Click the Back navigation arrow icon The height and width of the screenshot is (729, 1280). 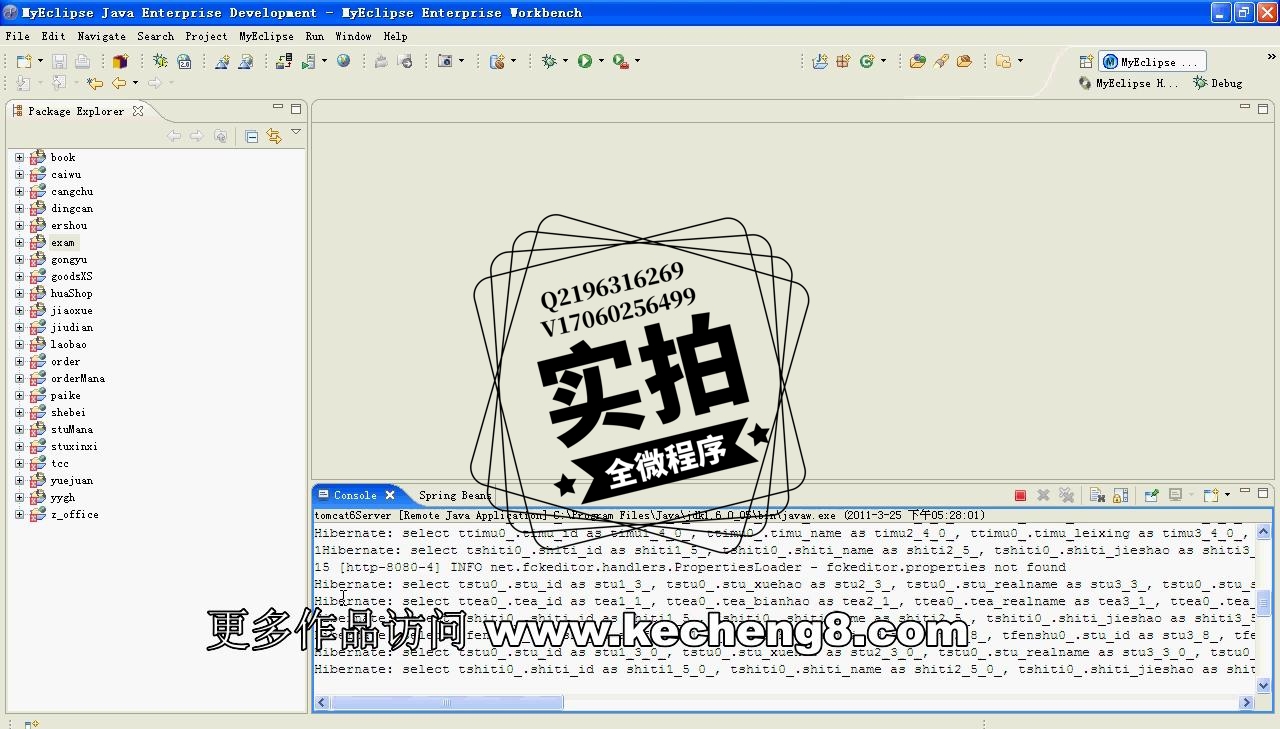(119, 83)
